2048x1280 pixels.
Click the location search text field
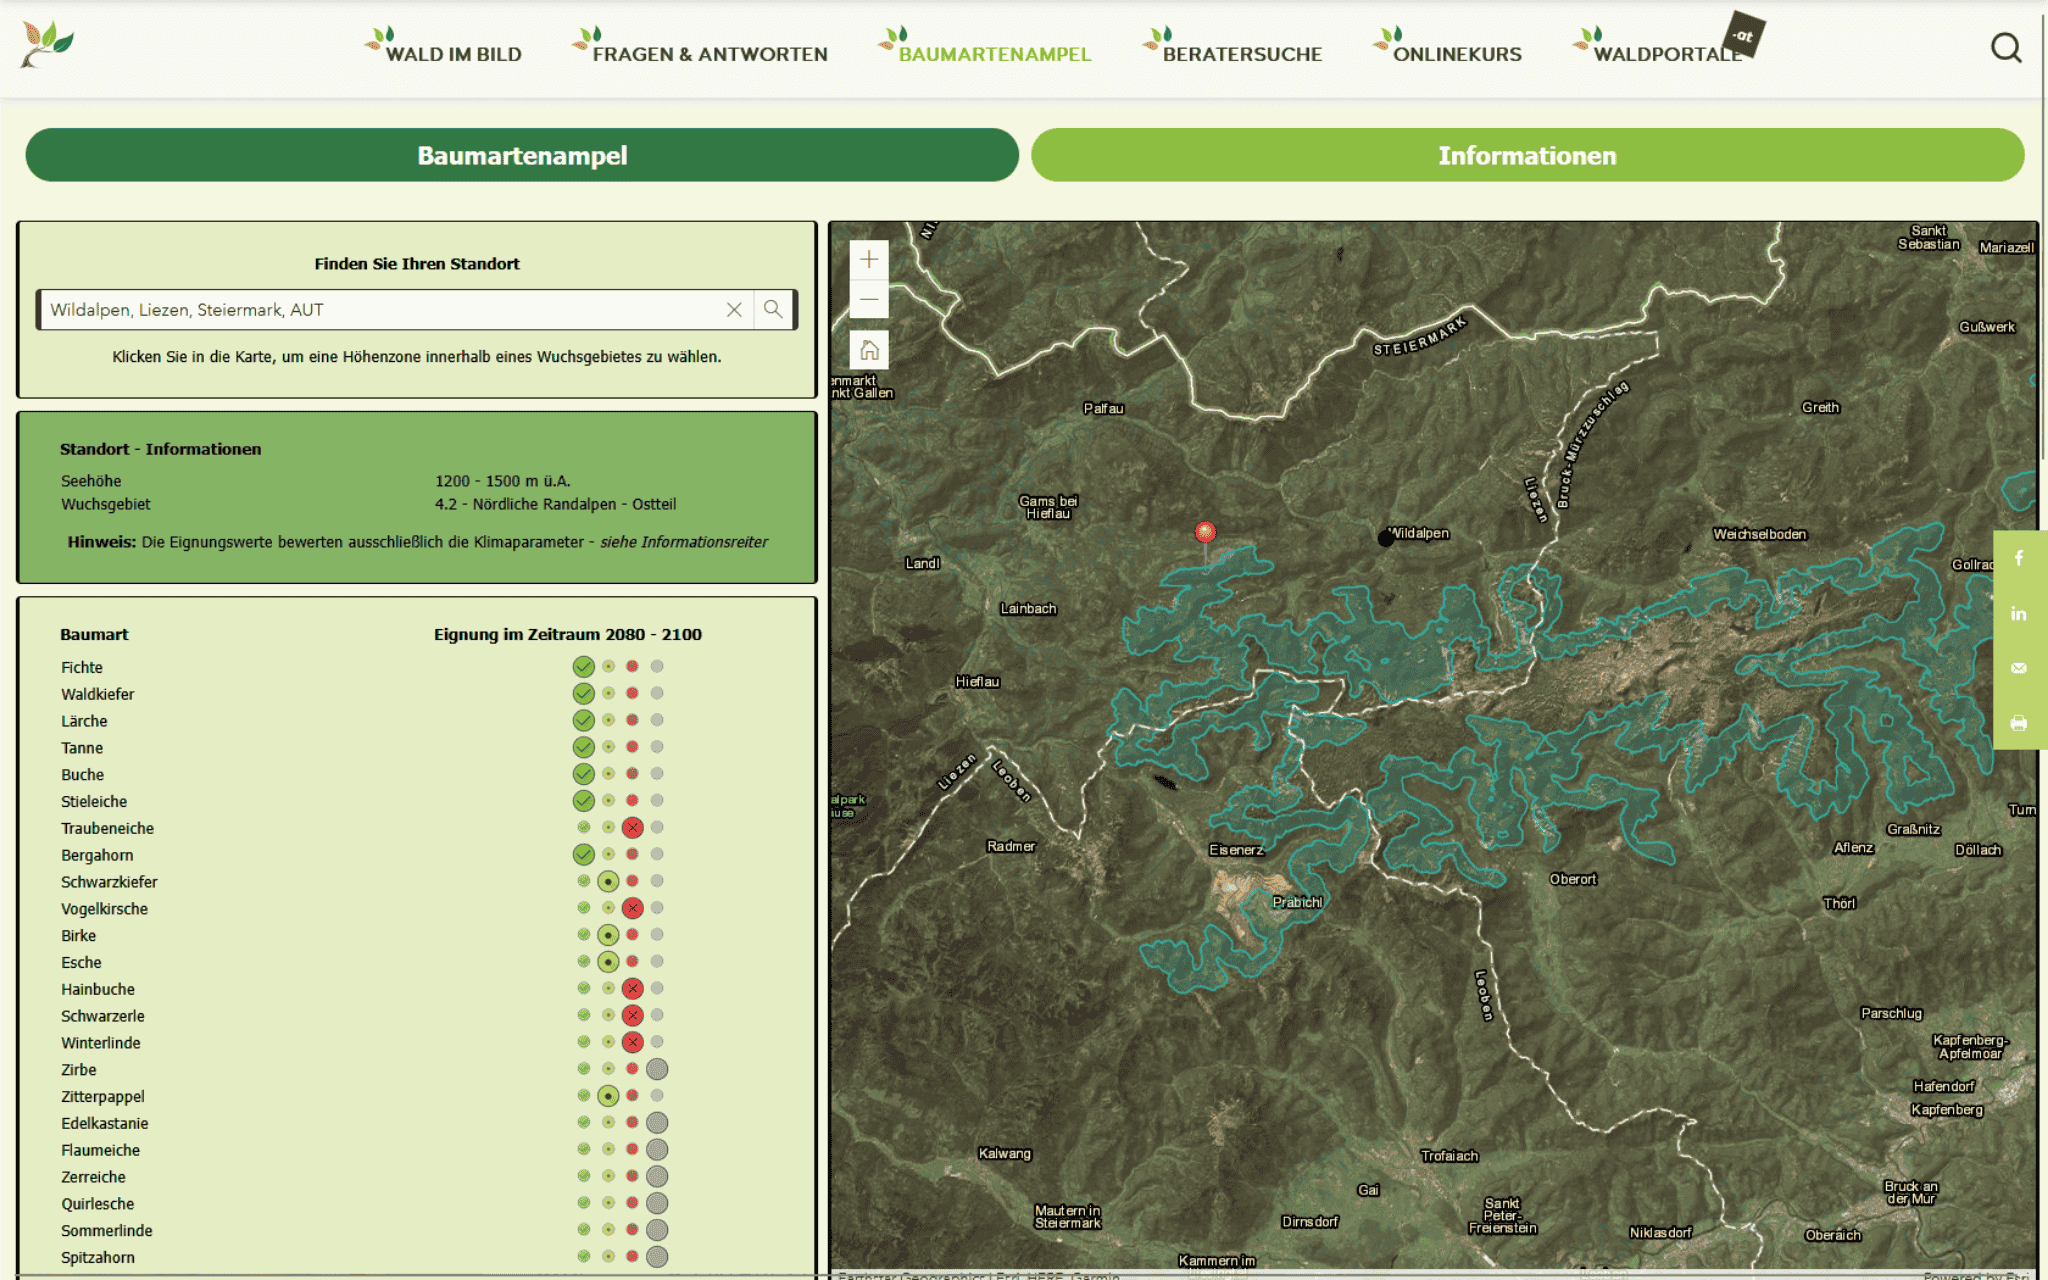pos(380,310)
